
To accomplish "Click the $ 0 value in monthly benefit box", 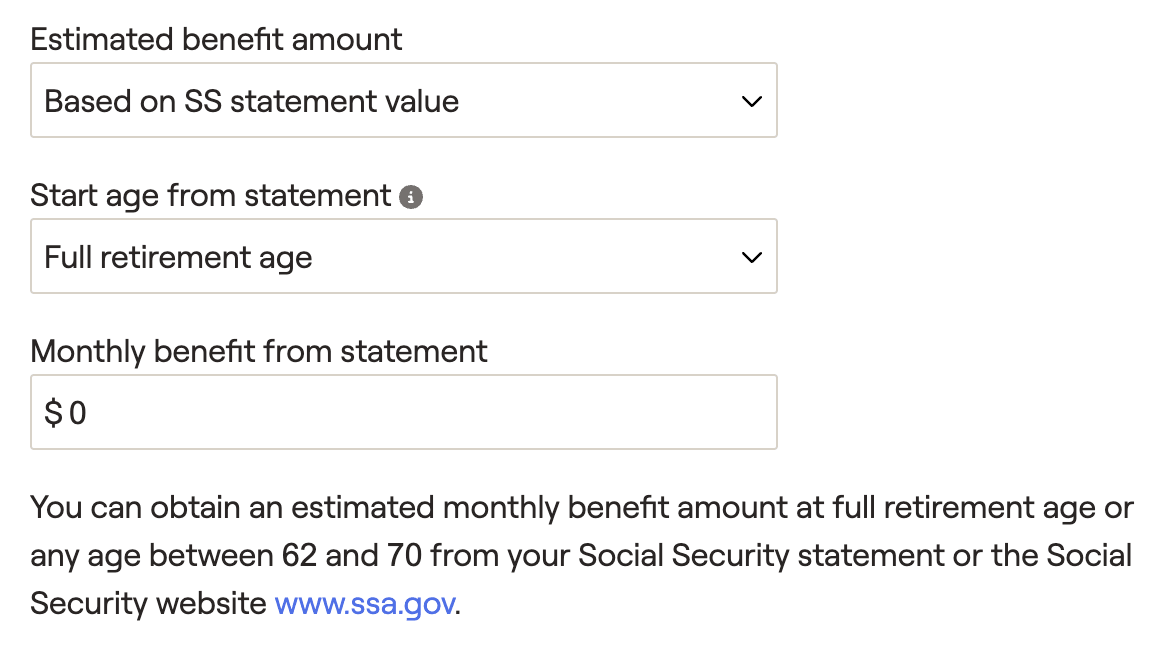I will coord(66,413).
